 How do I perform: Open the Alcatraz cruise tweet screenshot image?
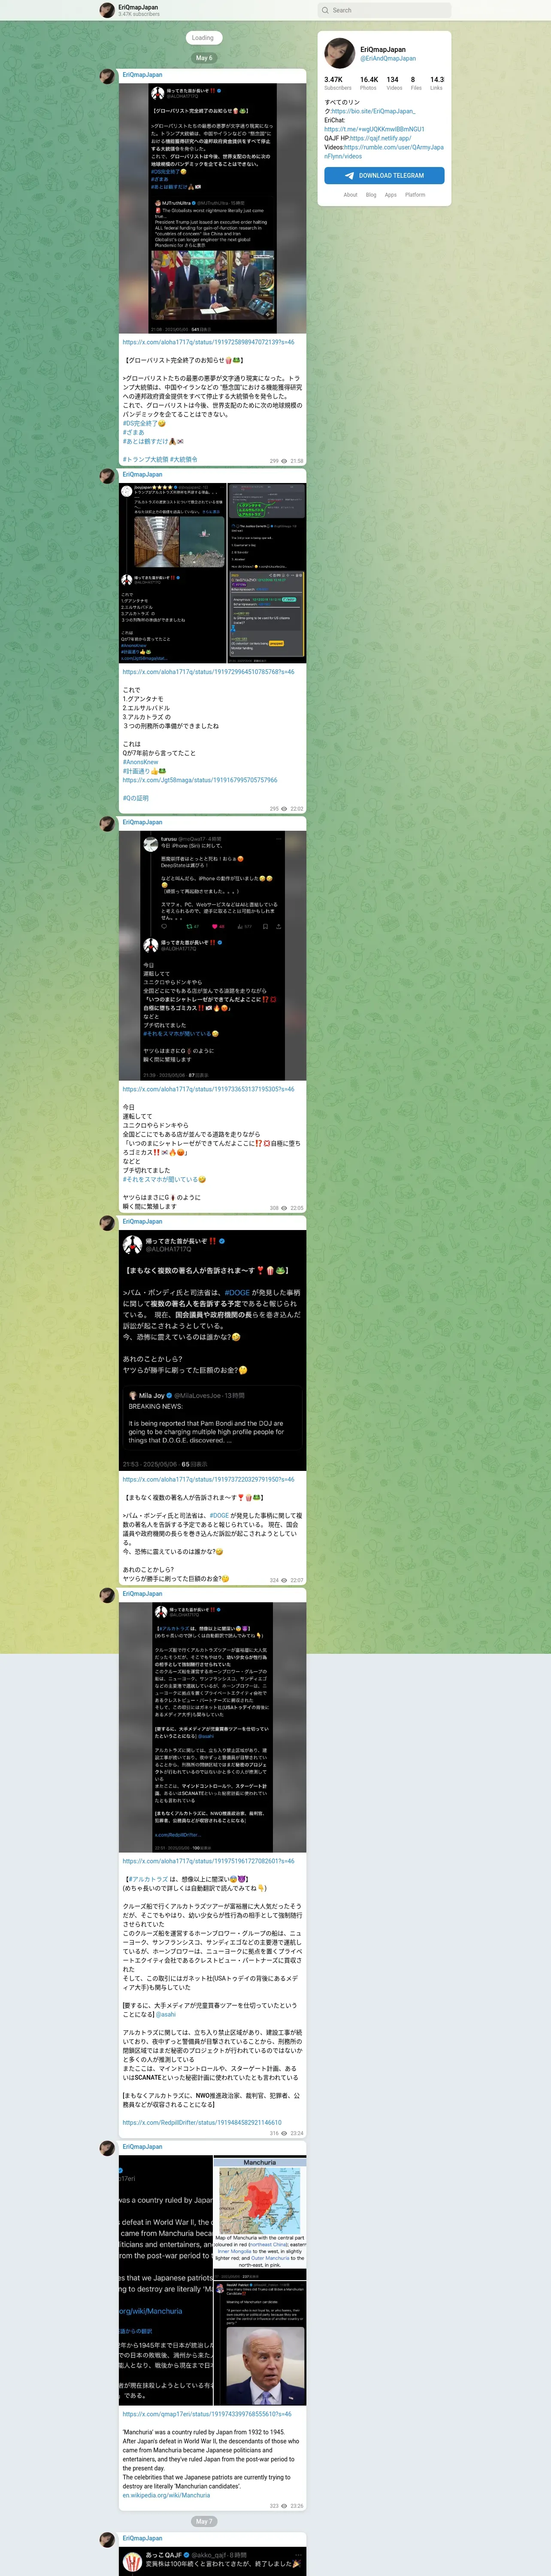coord(212,1728)
